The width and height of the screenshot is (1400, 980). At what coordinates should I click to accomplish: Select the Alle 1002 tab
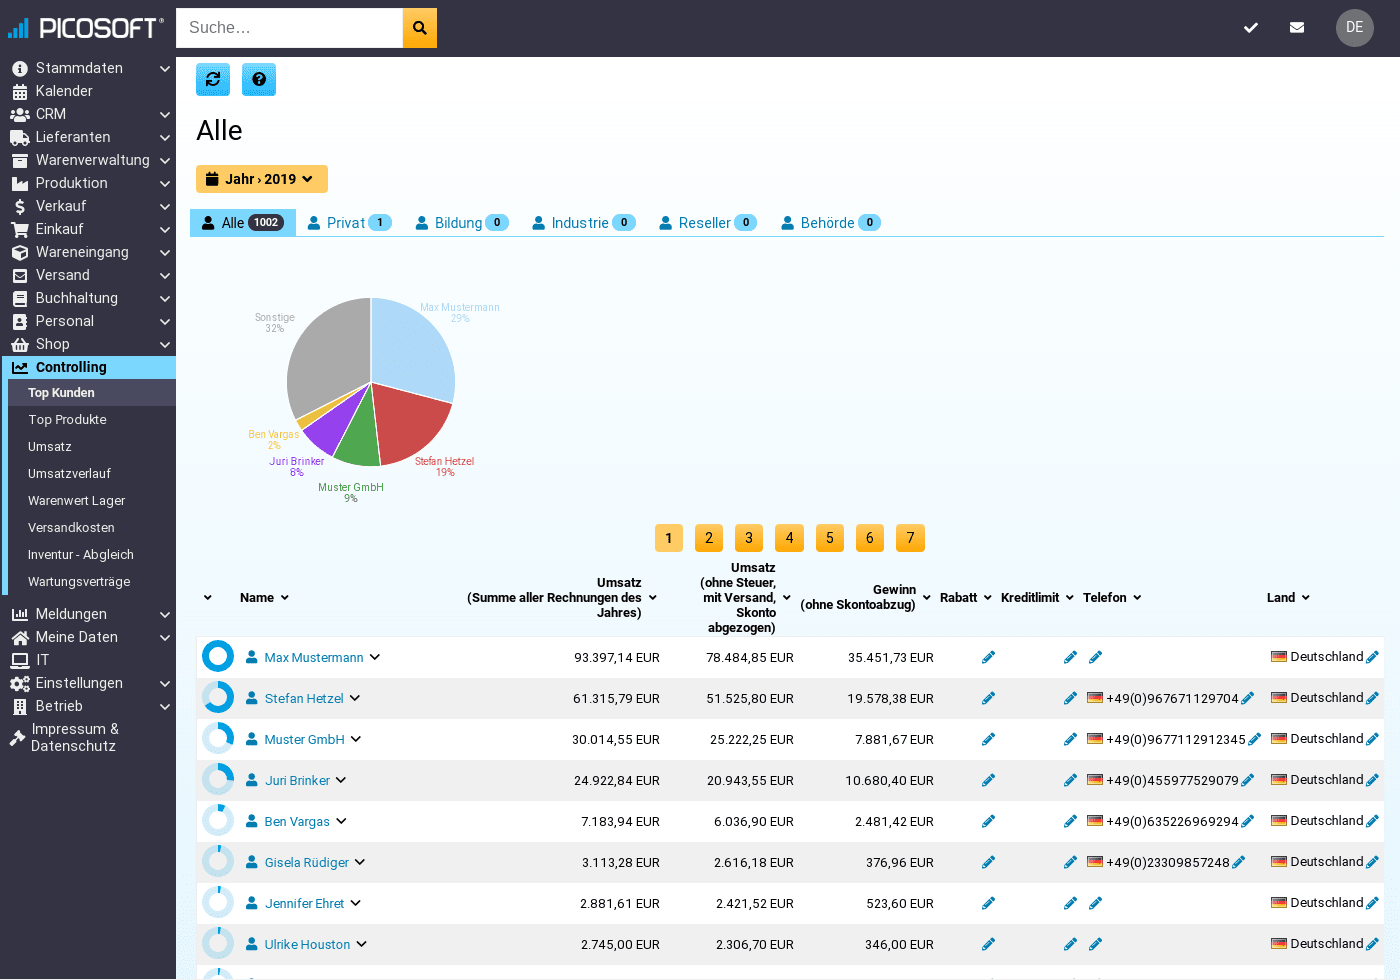[243, 223]
